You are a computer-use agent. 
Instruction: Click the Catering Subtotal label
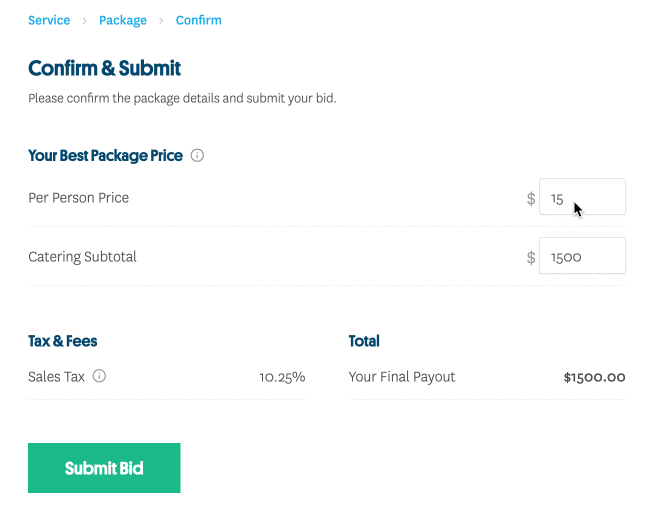pos(82,257)
